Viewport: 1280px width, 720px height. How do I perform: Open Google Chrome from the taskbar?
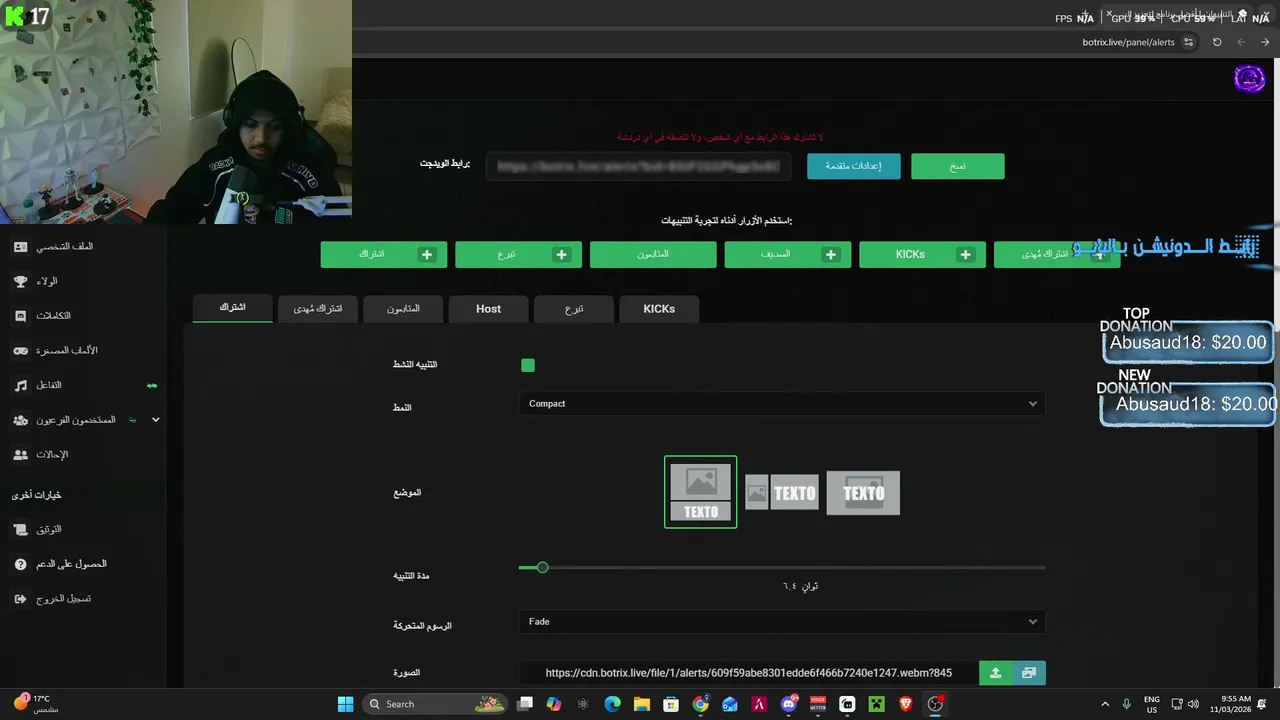(x=700, y=704)
